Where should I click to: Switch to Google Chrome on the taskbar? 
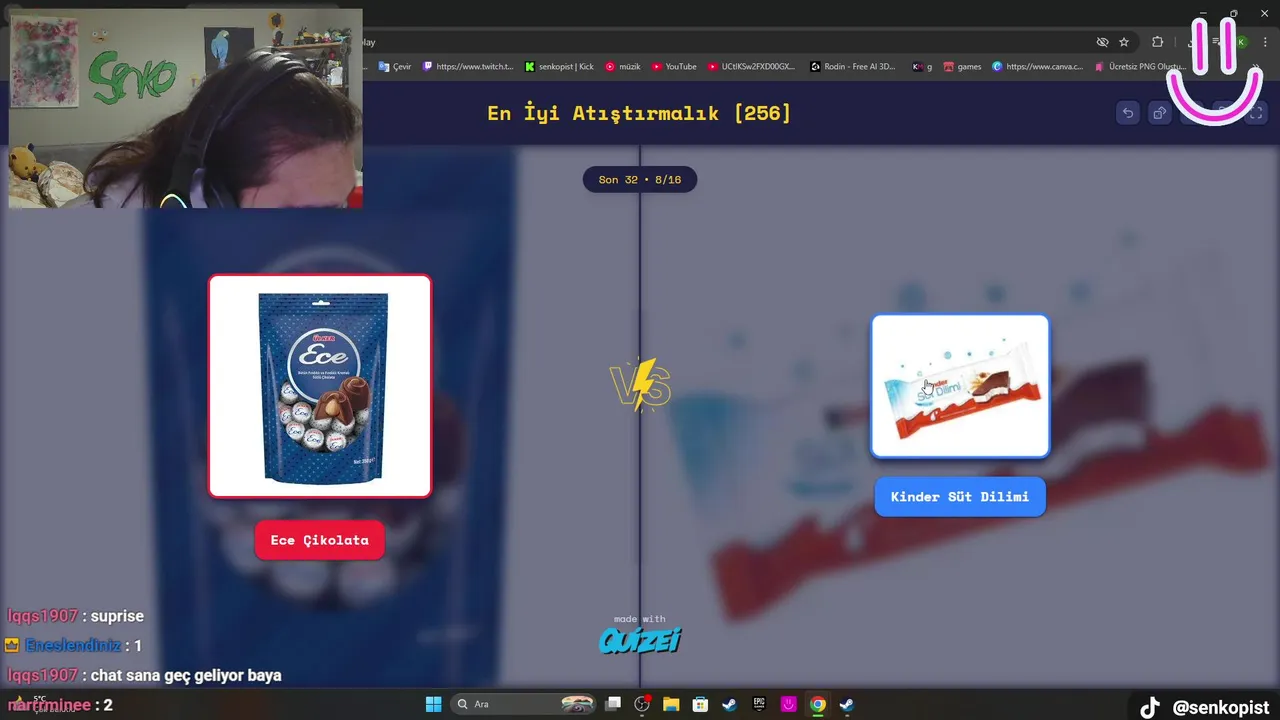(818, 704)
